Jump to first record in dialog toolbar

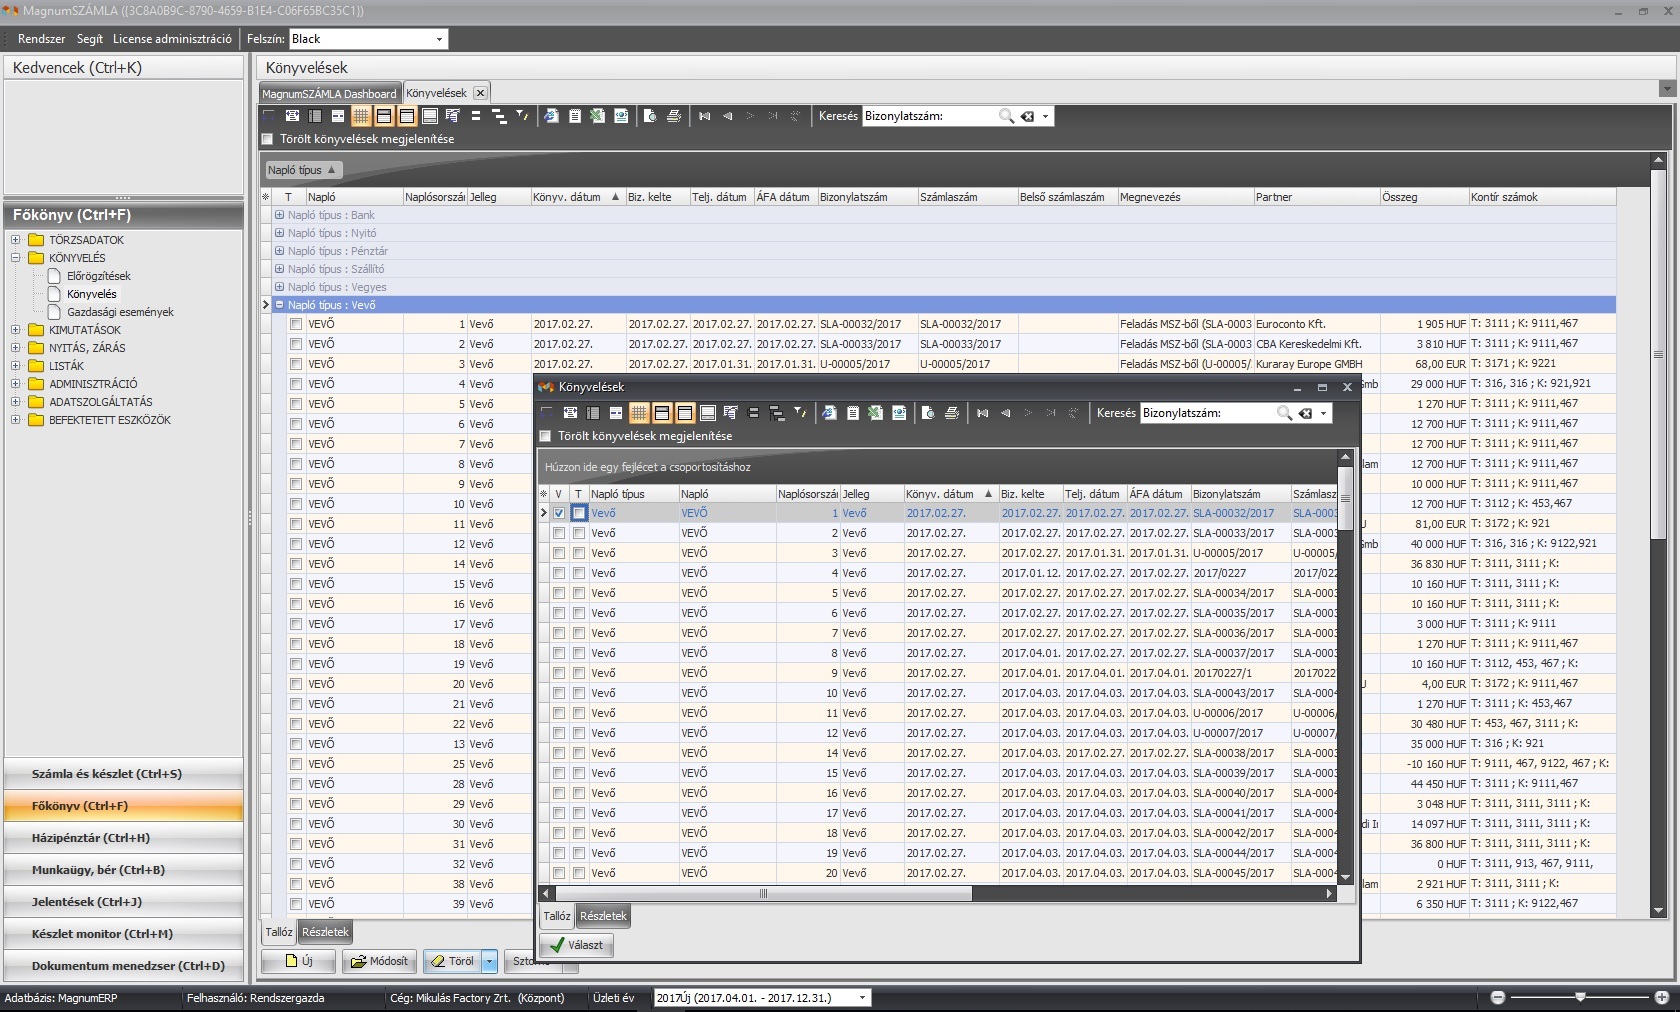point(982,413)
